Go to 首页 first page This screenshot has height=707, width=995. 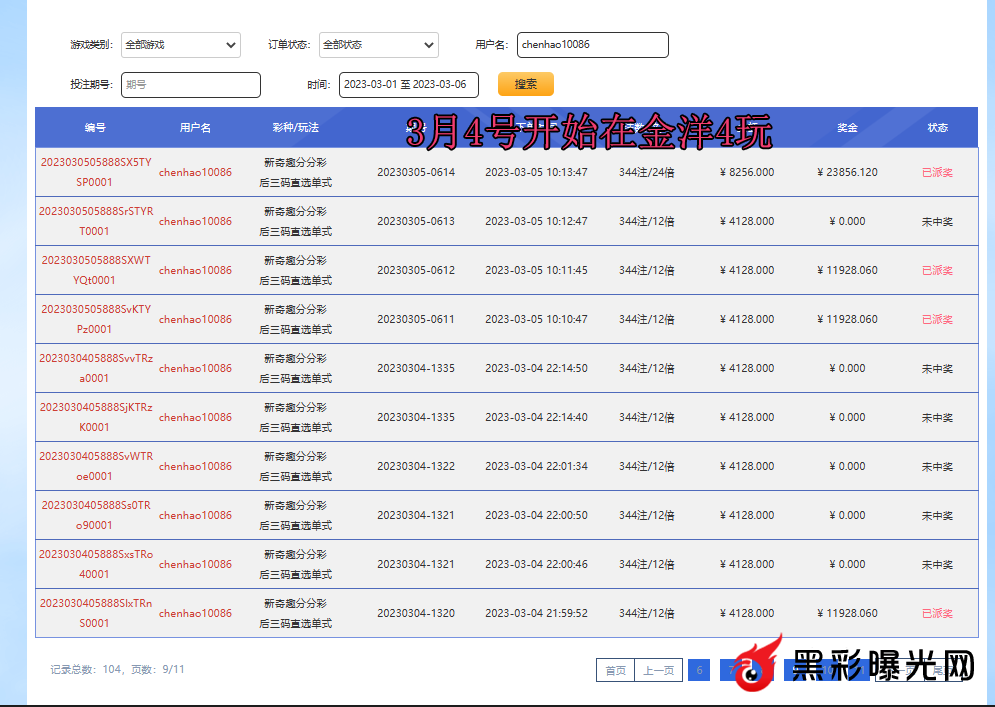(x=615, y=670)
